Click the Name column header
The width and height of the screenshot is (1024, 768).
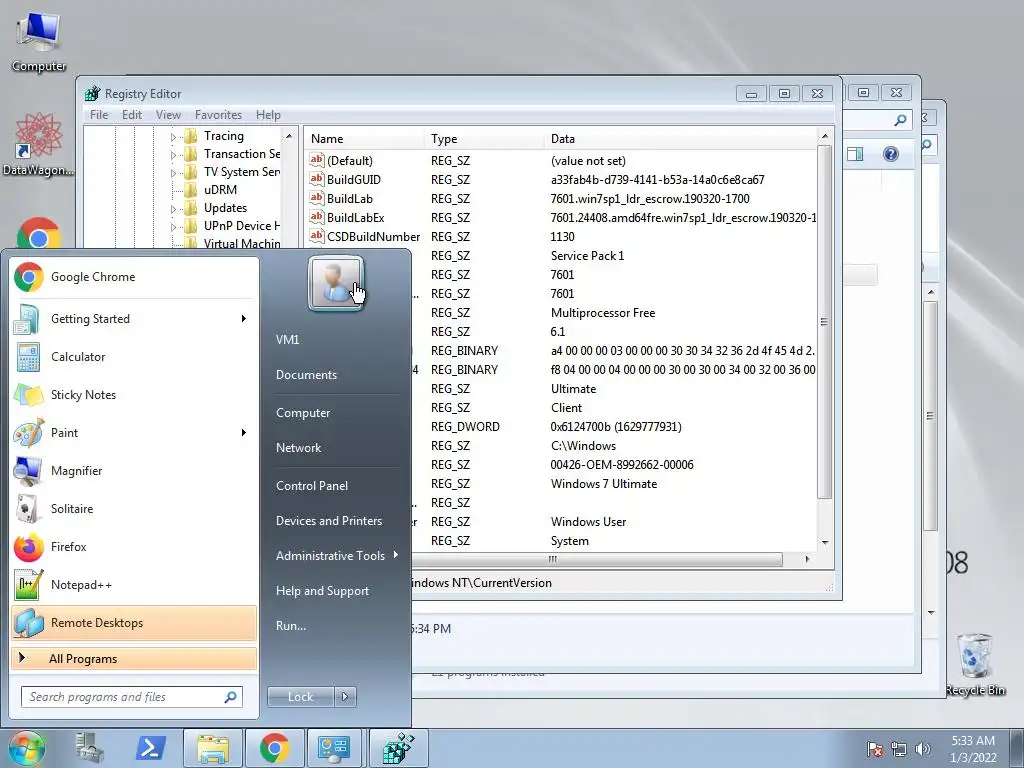(364, 139)
